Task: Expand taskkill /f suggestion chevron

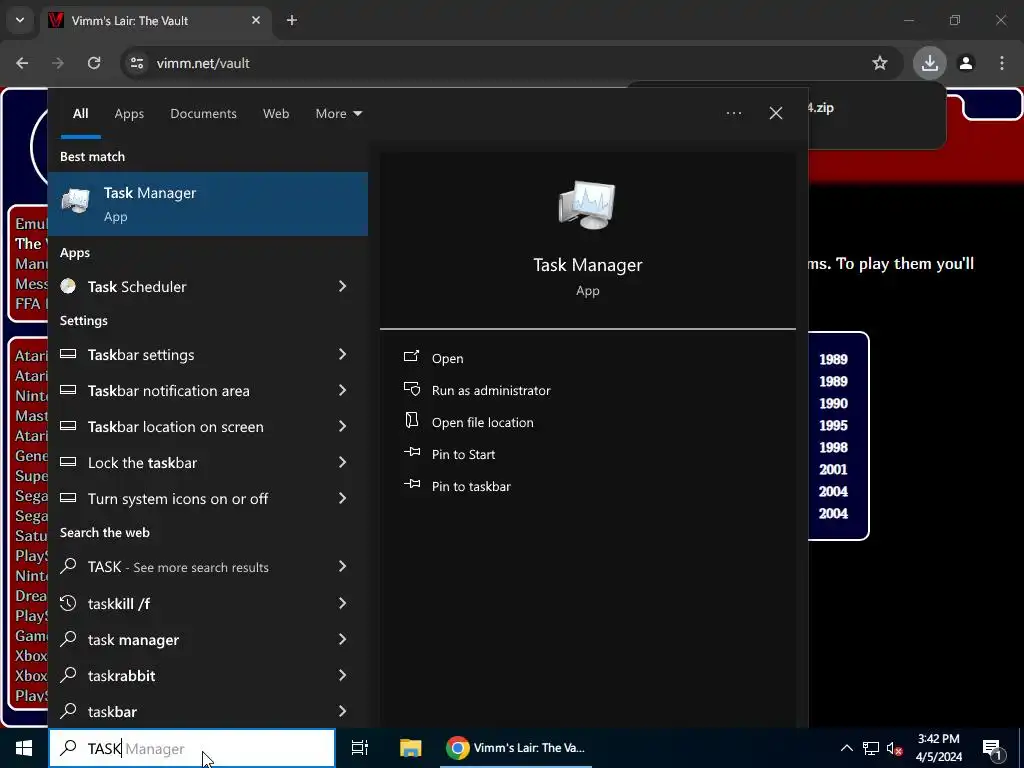Action: (342, 603)
